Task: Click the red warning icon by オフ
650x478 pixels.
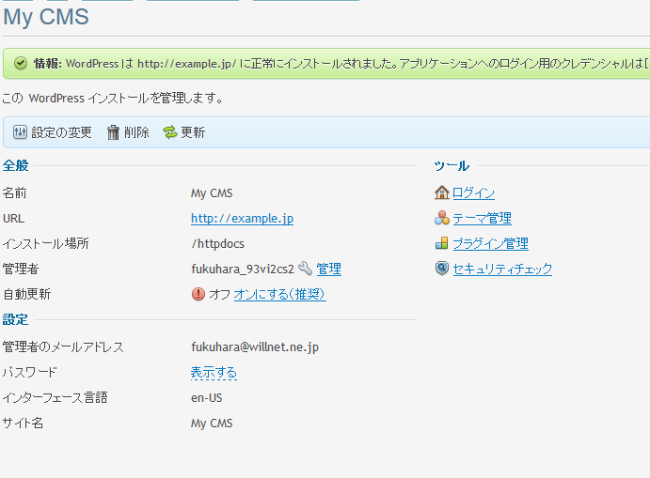Action: point(198,294)
